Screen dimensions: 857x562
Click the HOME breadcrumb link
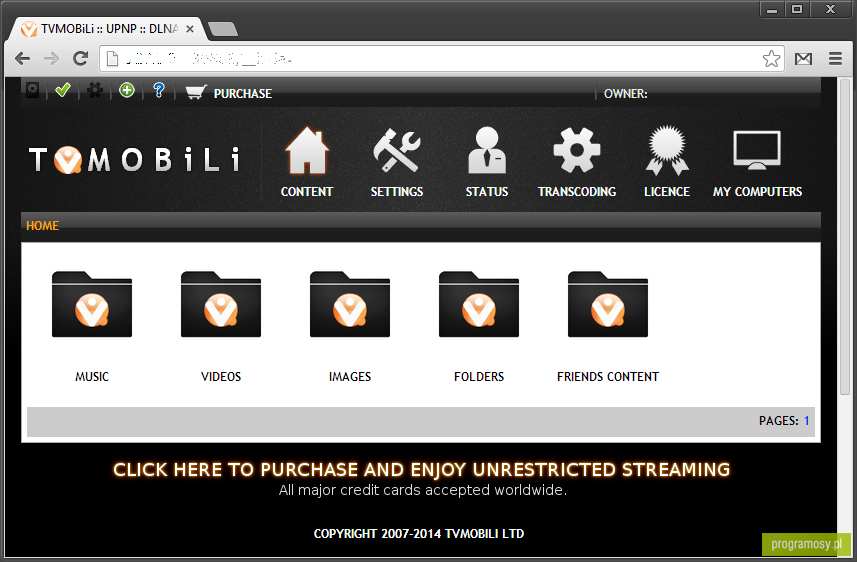43,225
